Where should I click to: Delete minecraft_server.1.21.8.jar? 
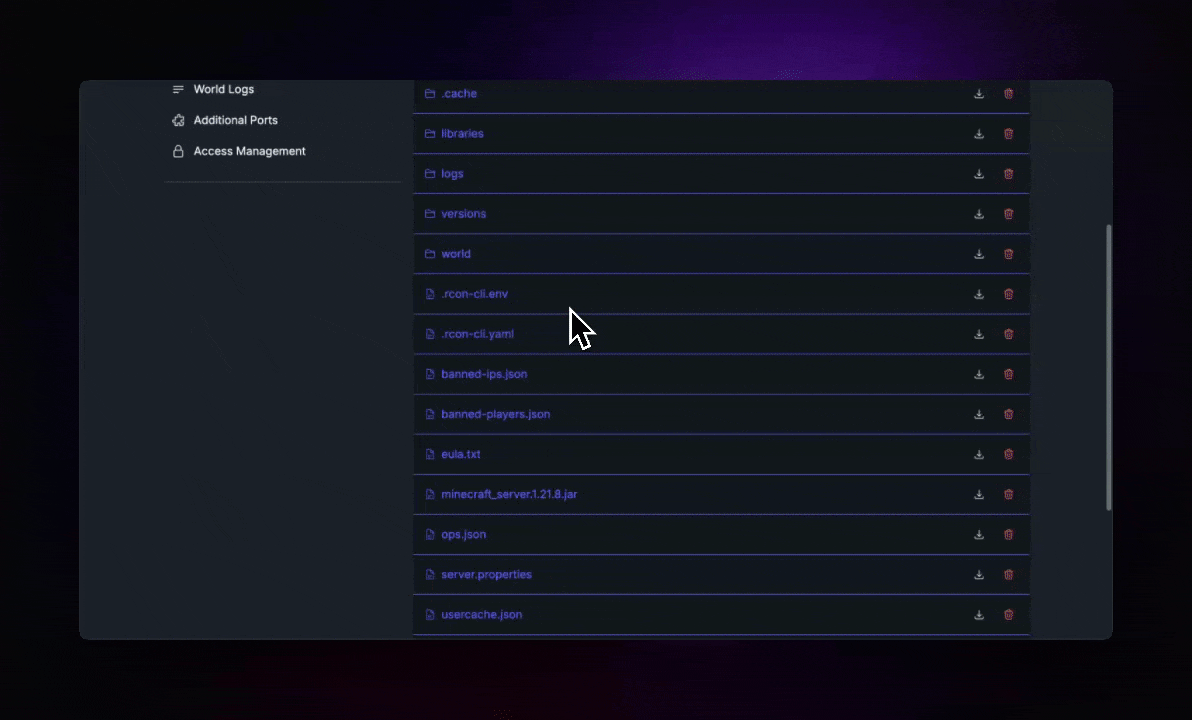(1009, 494)
